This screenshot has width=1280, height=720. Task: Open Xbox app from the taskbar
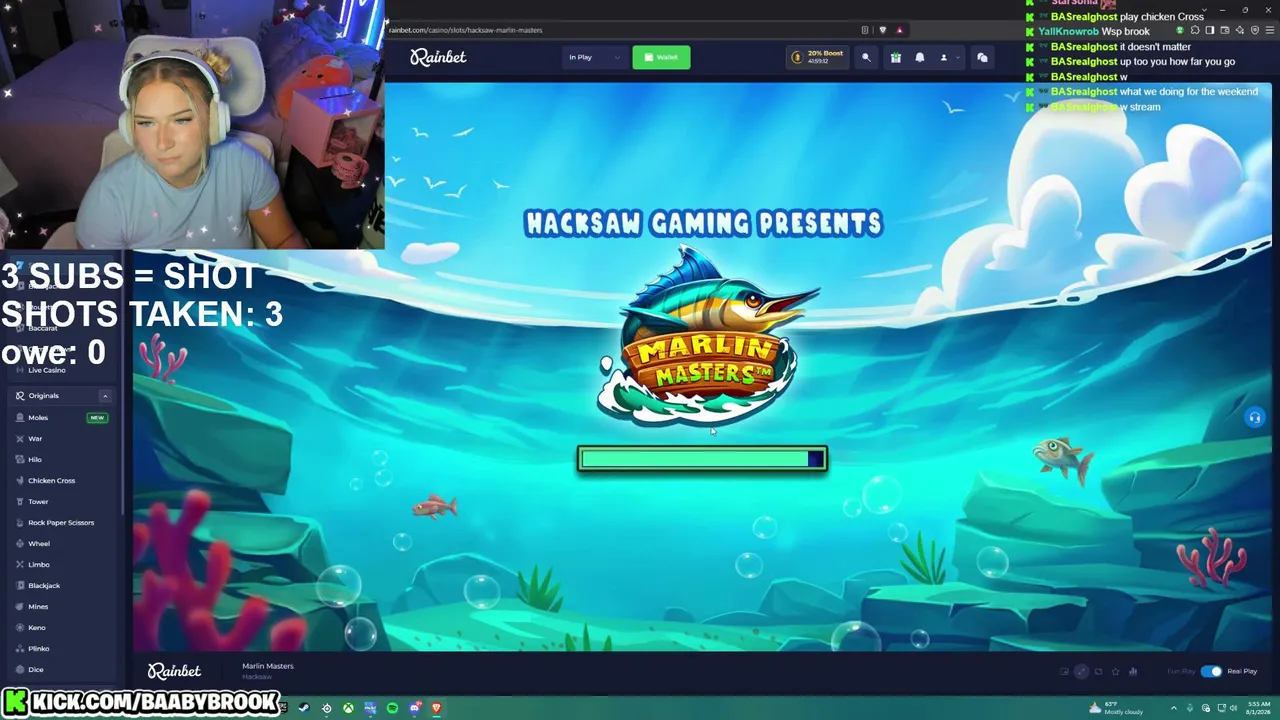pos(348,708)
